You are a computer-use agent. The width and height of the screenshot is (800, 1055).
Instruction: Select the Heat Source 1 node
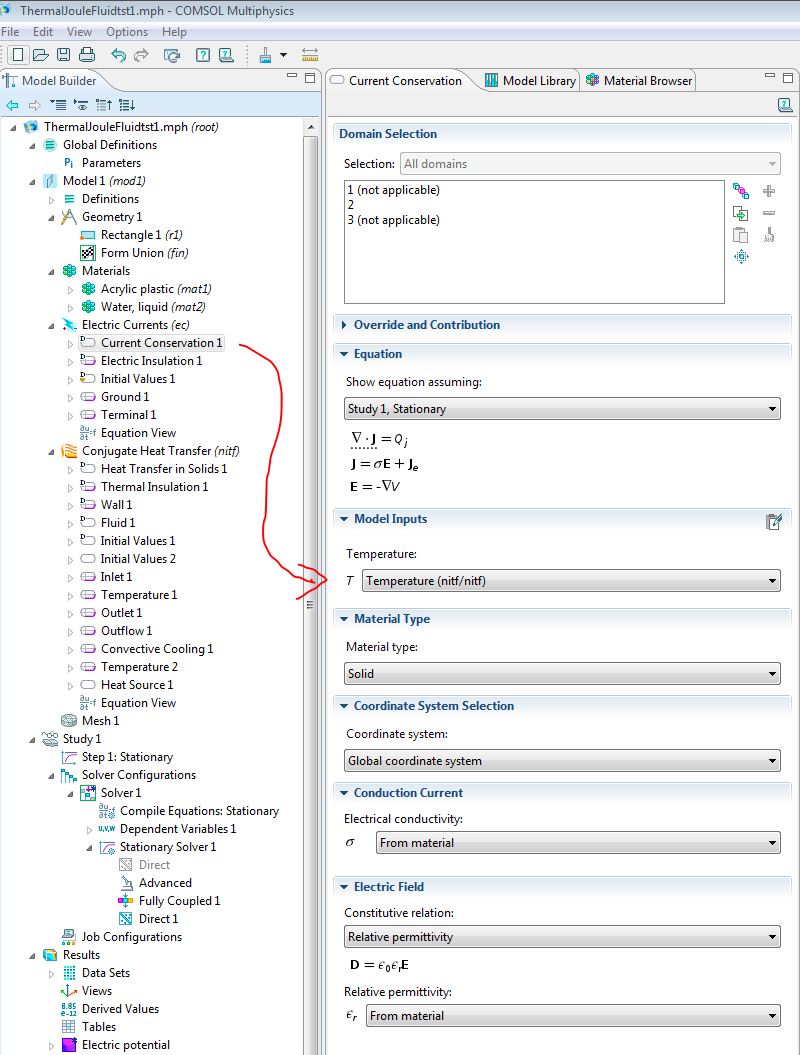point(136,685)
